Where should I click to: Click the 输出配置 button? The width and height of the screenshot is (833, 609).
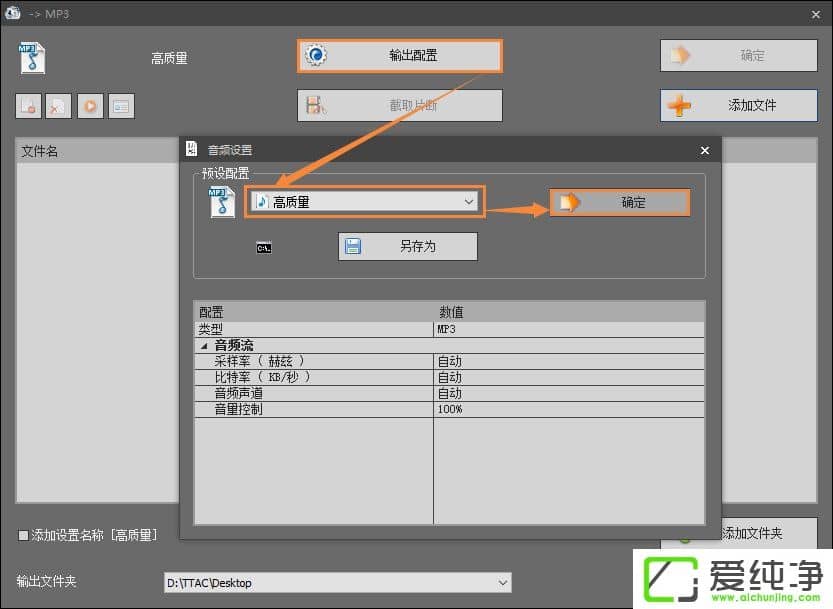click(399, 55)
